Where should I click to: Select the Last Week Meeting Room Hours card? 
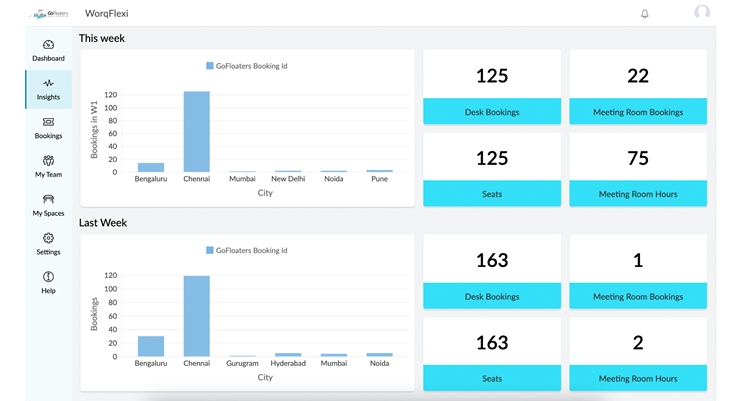click(x=638, y=354)
